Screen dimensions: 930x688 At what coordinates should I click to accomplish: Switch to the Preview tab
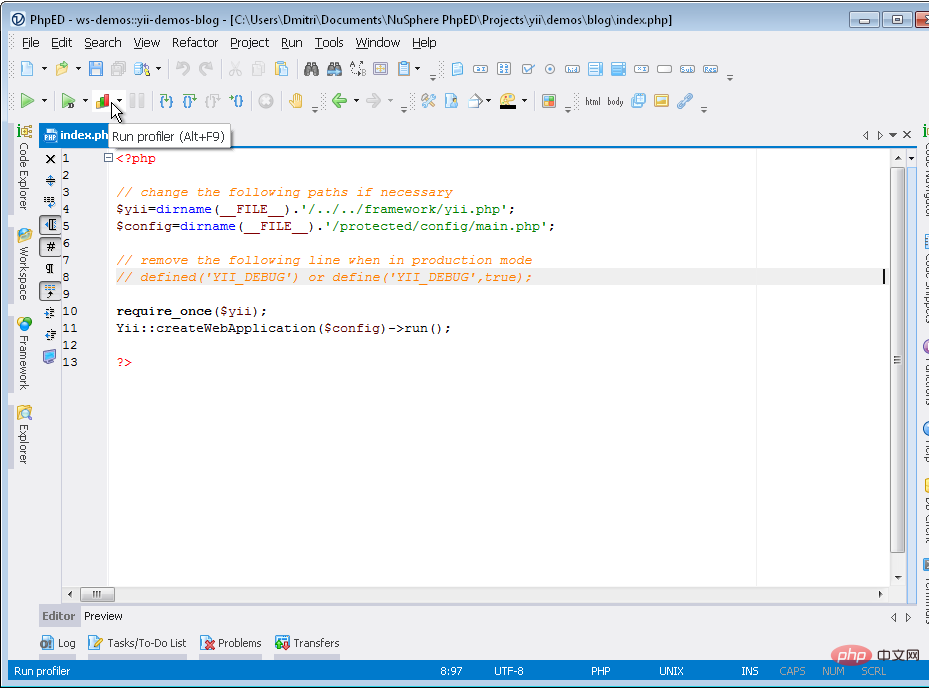(103, 616)
